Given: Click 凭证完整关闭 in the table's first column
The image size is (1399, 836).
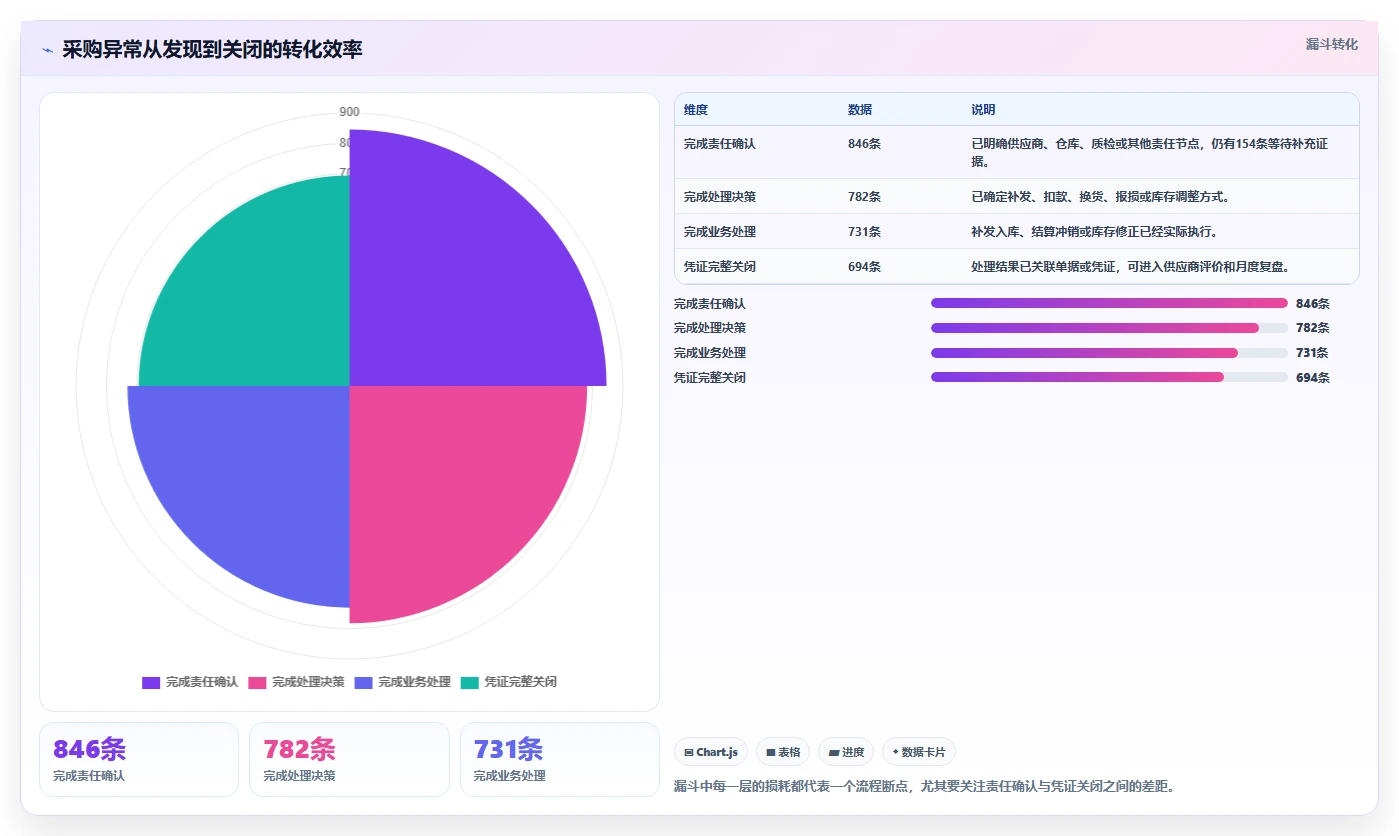Looking at the screenshot, I should [720, 267].
